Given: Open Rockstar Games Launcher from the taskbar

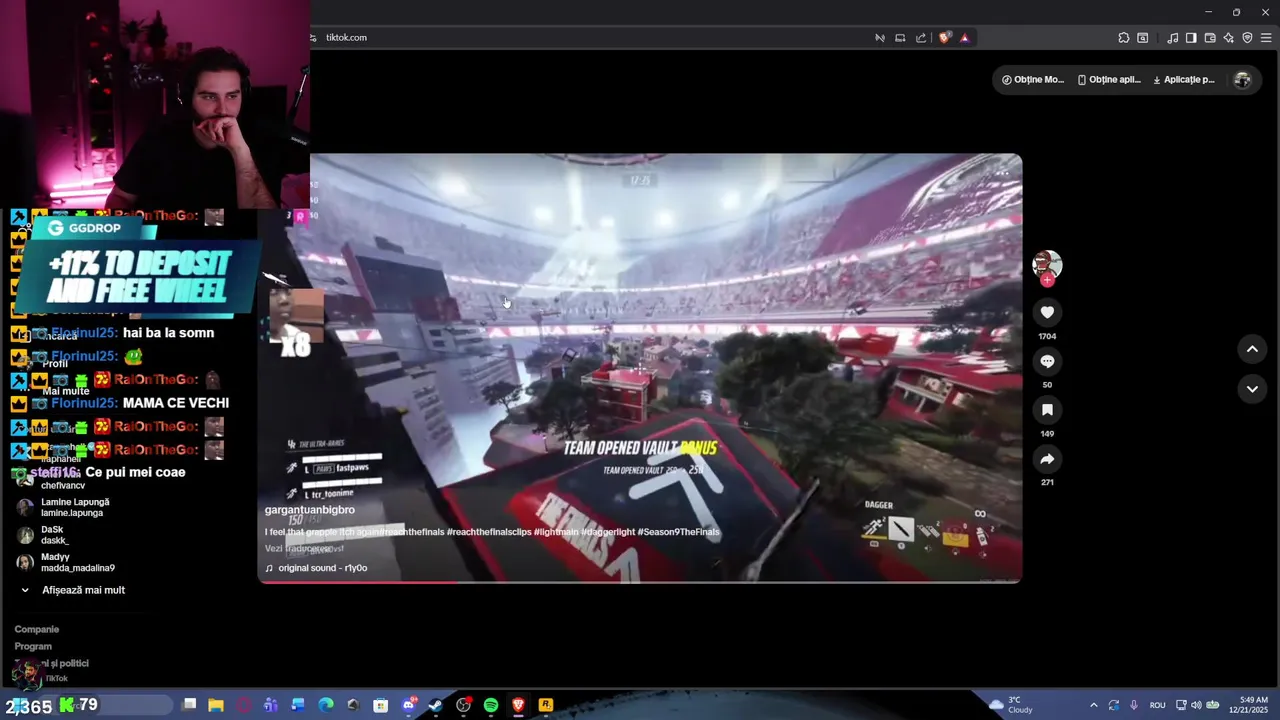Looking at the screenshot, I should coord(546,705).
